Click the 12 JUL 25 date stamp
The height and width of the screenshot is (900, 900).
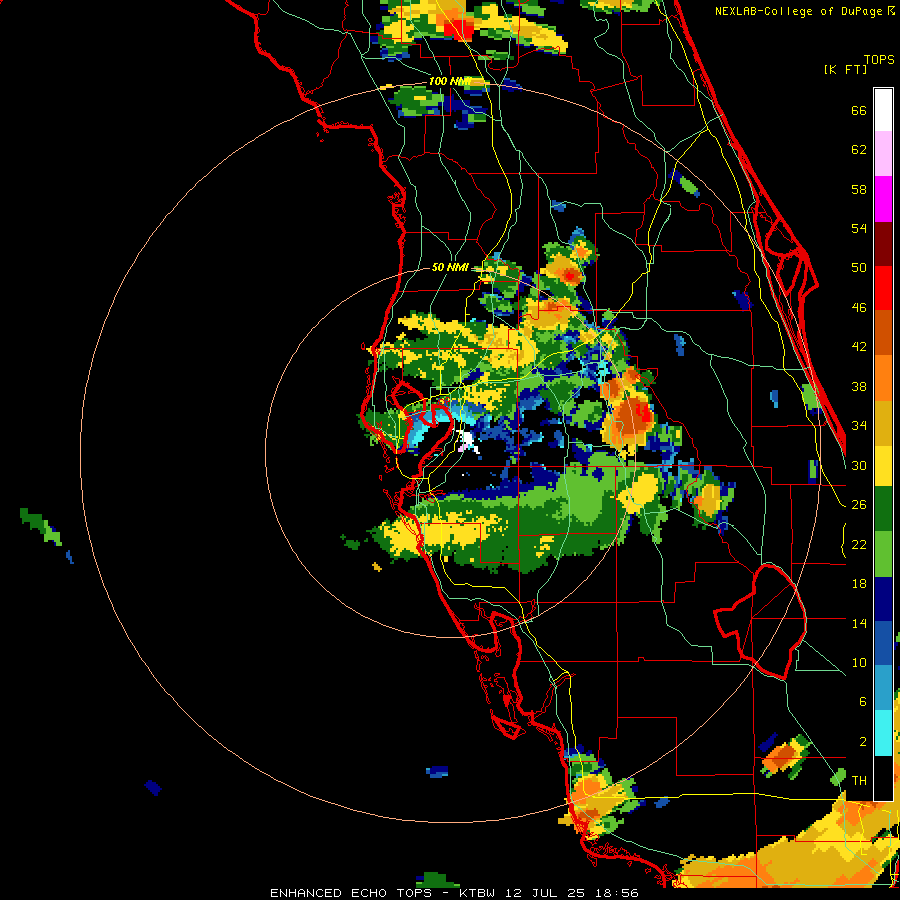tap(545, 893)
